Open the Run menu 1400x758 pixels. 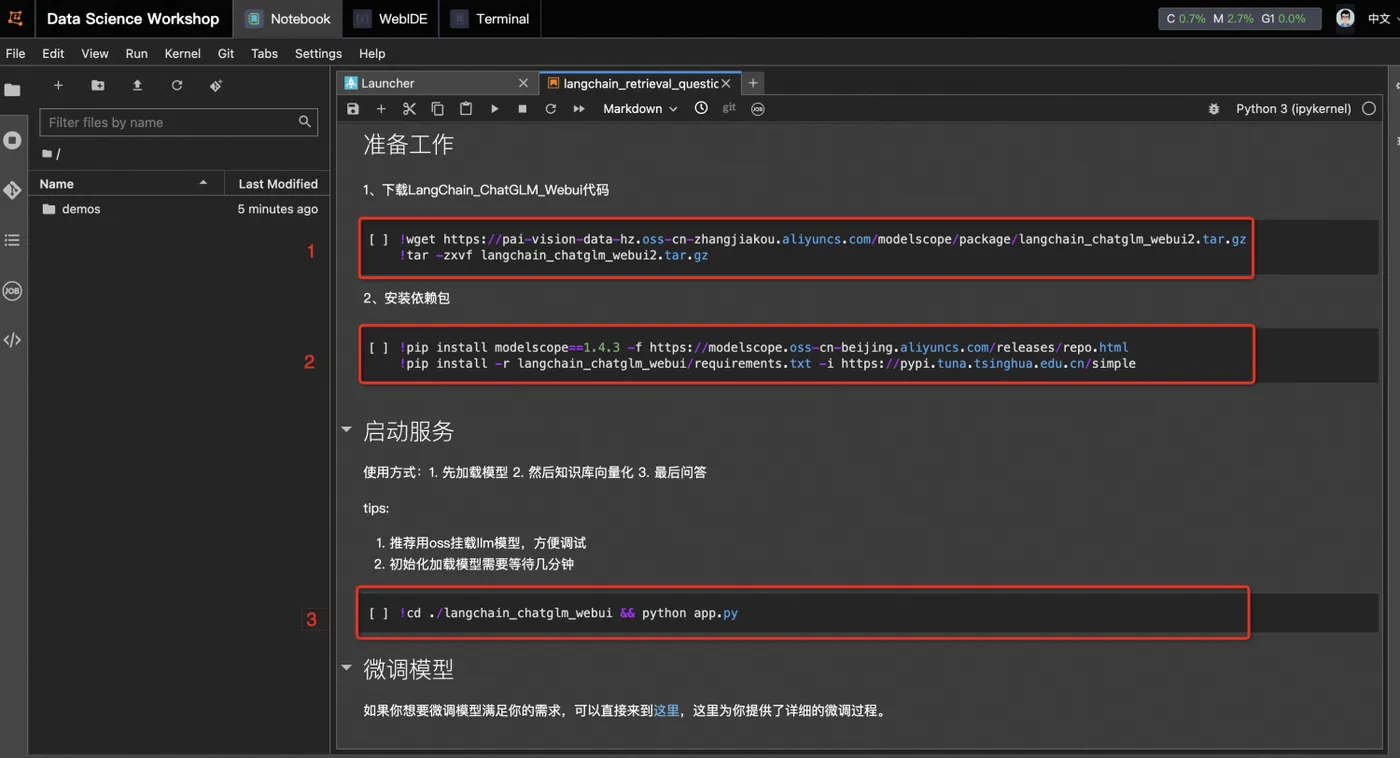tap(137, 53)
